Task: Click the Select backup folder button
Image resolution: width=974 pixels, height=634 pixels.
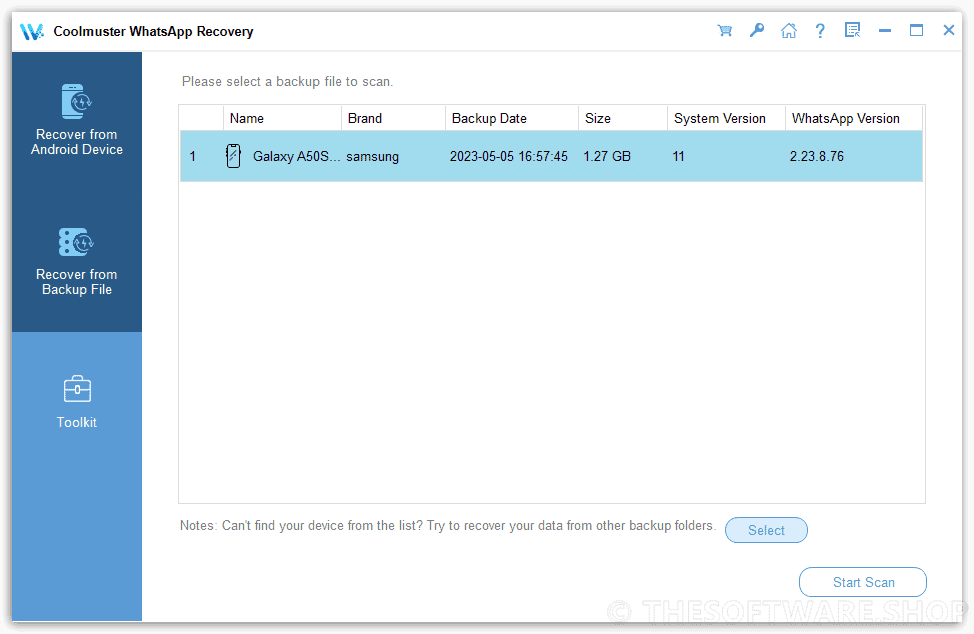Action: pyautogui.click(x=766, y=530)
